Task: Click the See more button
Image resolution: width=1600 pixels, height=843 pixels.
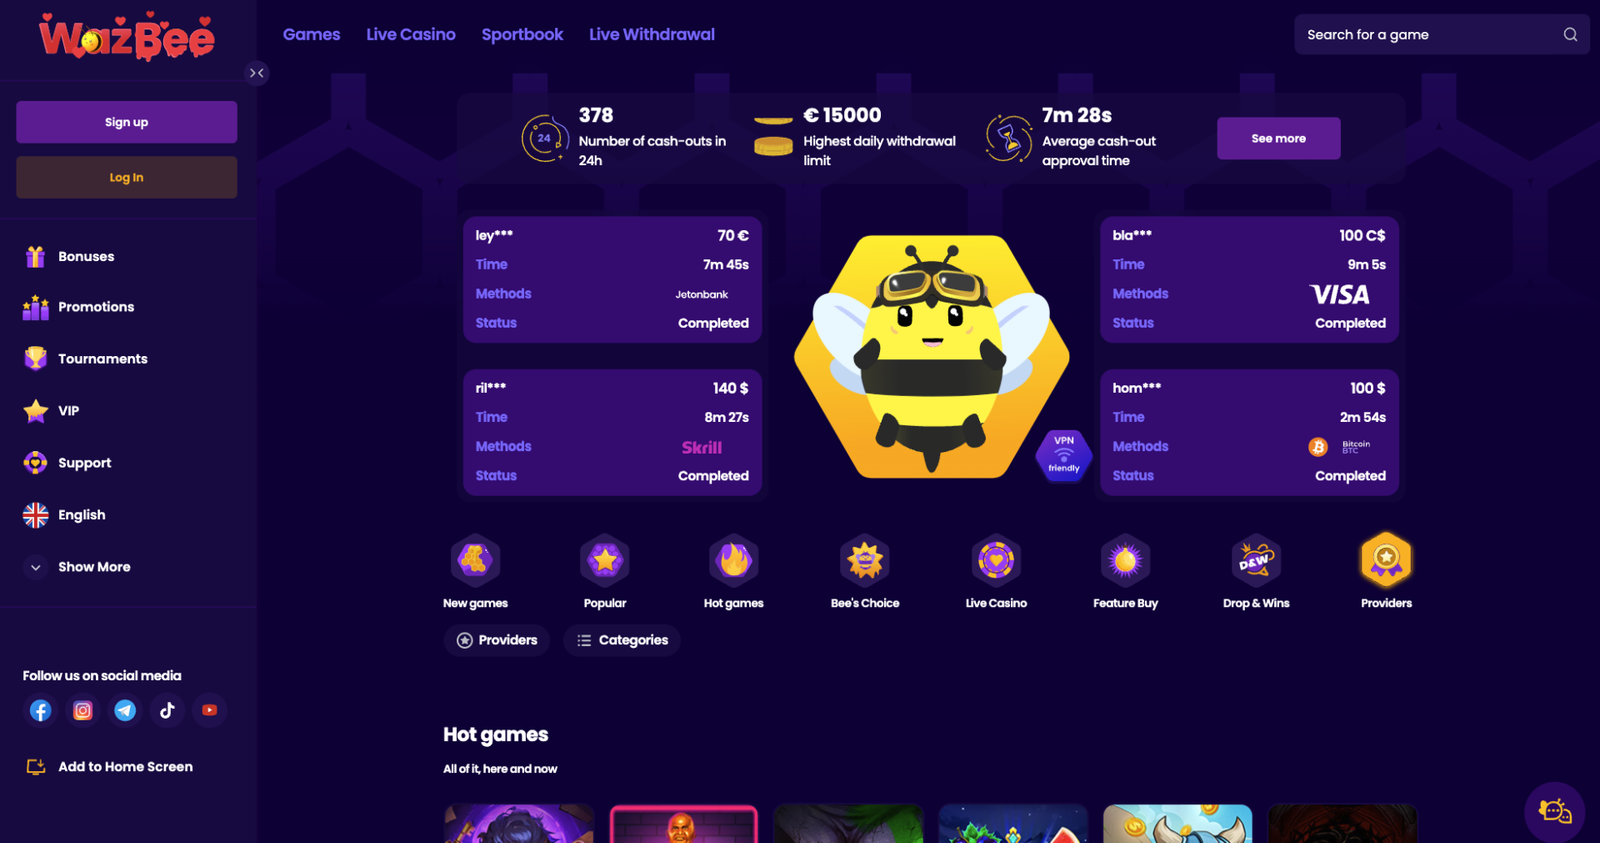Action: (x=1279, y=138)
